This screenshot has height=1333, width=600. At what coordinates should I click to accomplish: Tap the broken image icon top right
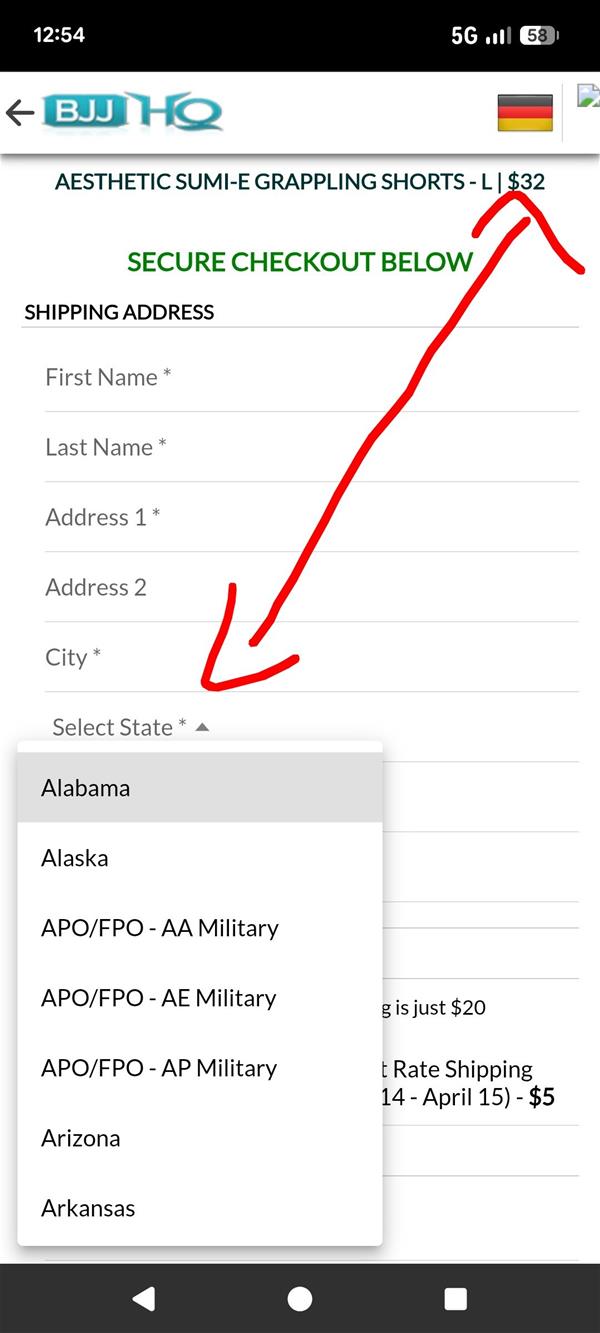[x=589, y=97]
